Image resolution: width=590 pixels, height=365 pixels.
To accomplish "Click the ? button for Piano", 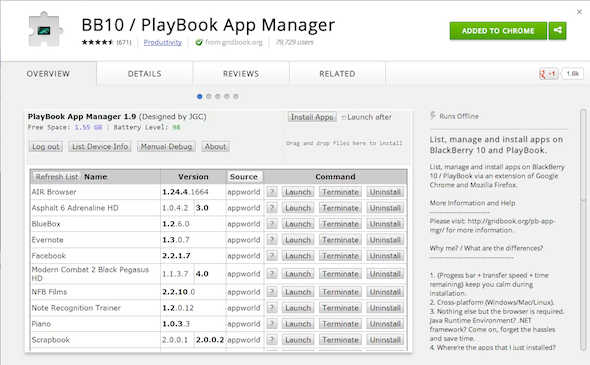I will pos(272,324).
